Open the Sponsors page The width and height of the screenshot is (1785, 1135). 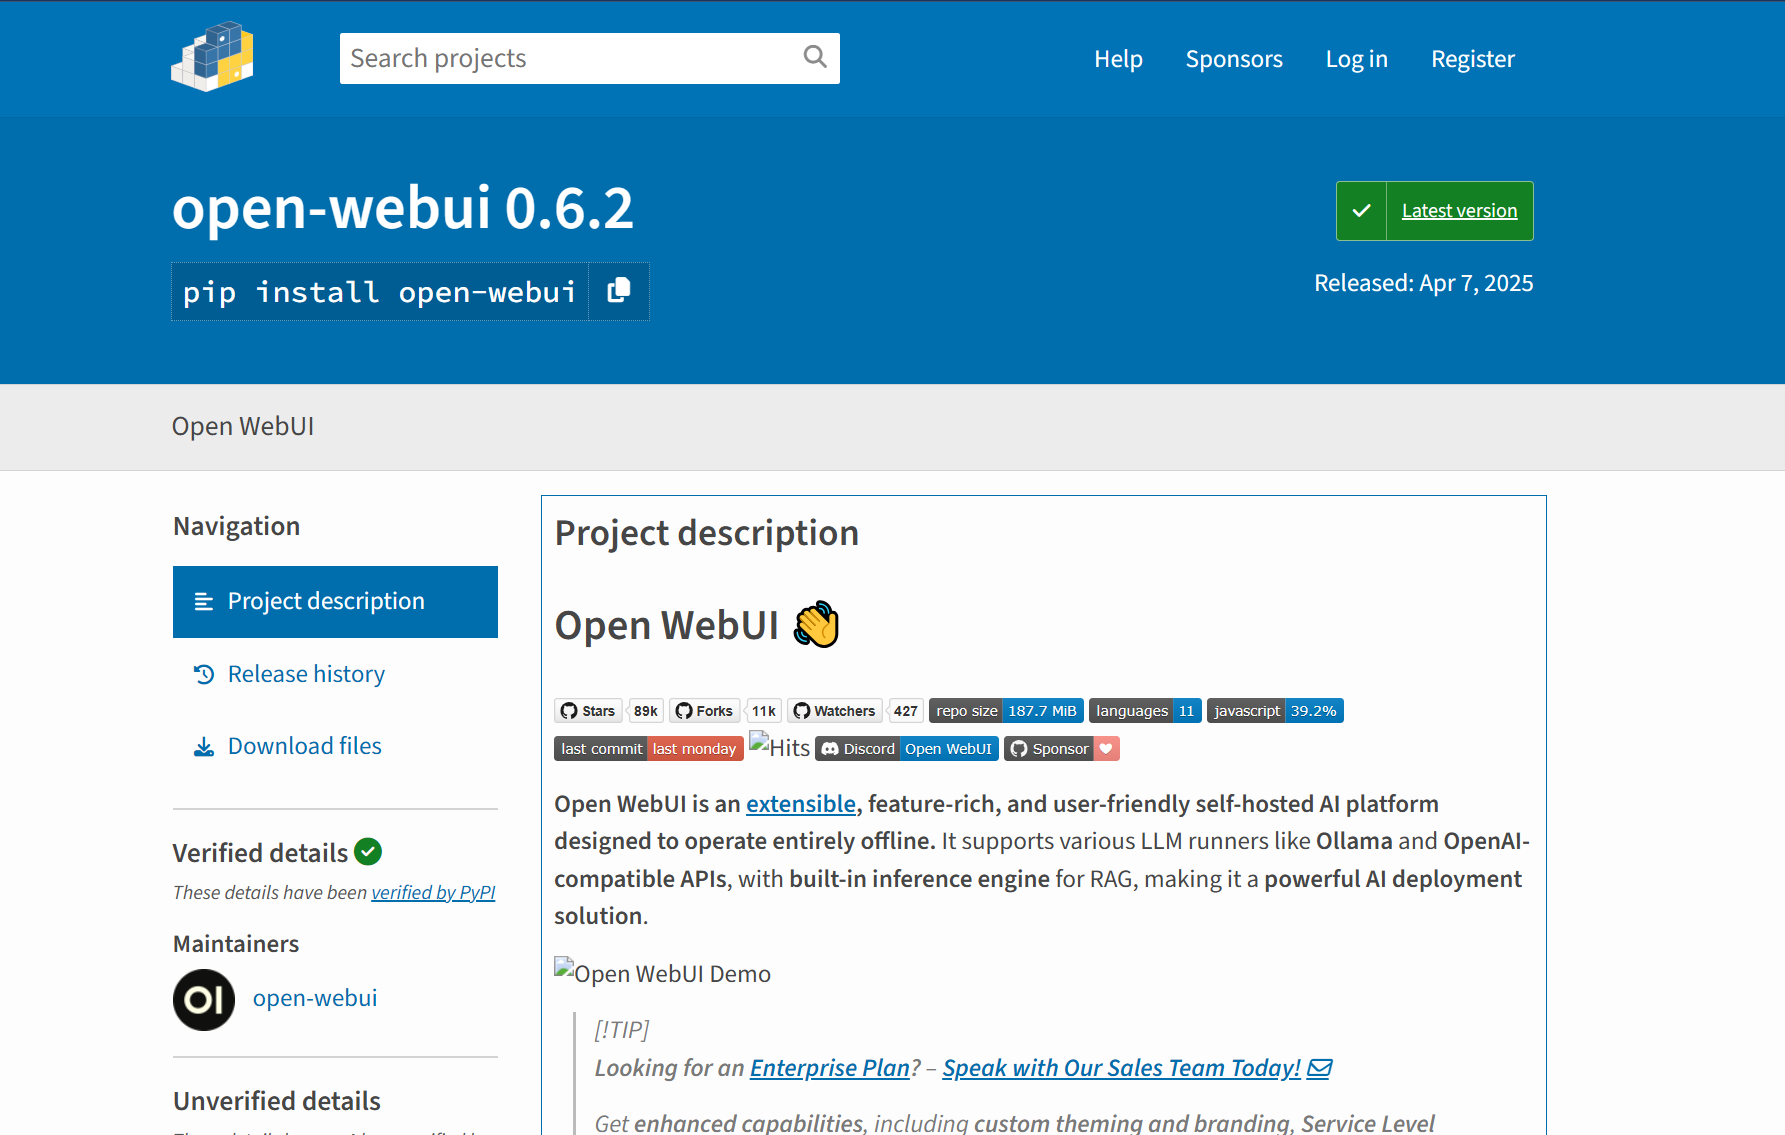(x=1234, y=59)
